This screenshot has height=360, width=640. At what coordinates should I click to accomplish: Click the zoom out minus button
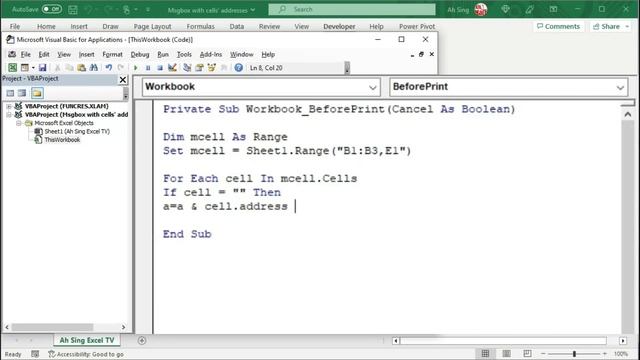pos(543,353)
